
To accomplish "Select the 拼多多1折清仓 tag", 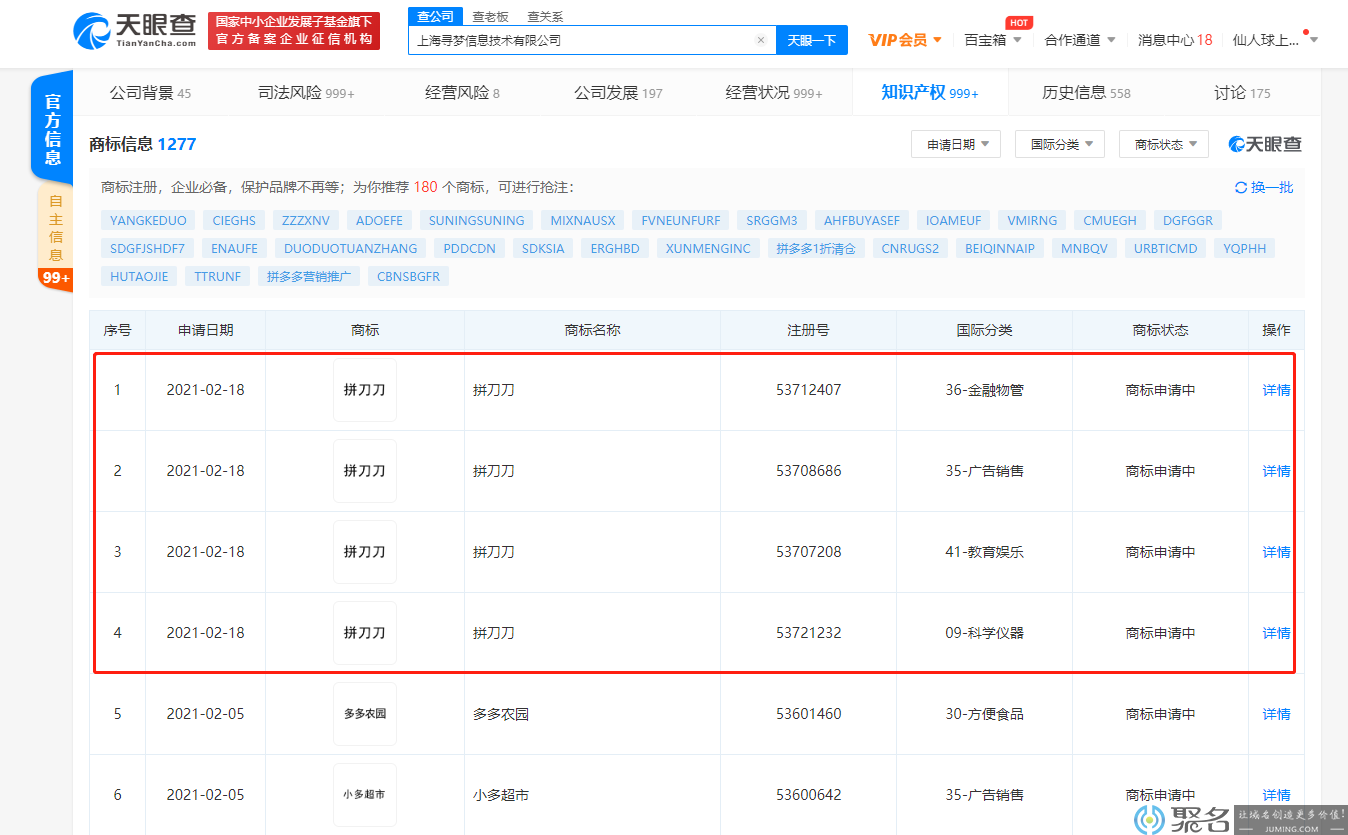I will coord(817,249).
